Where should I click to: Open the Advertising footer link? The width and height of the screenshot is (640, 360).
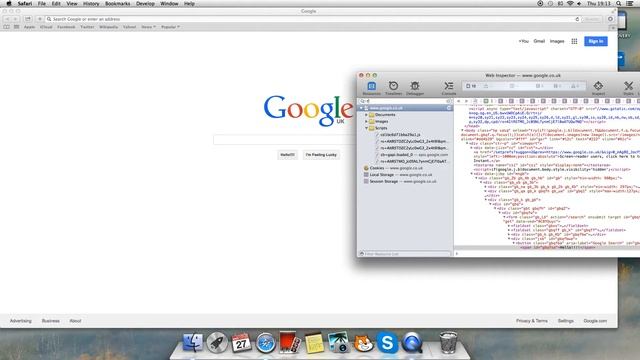pyautogui.click(x=21, y=321)
